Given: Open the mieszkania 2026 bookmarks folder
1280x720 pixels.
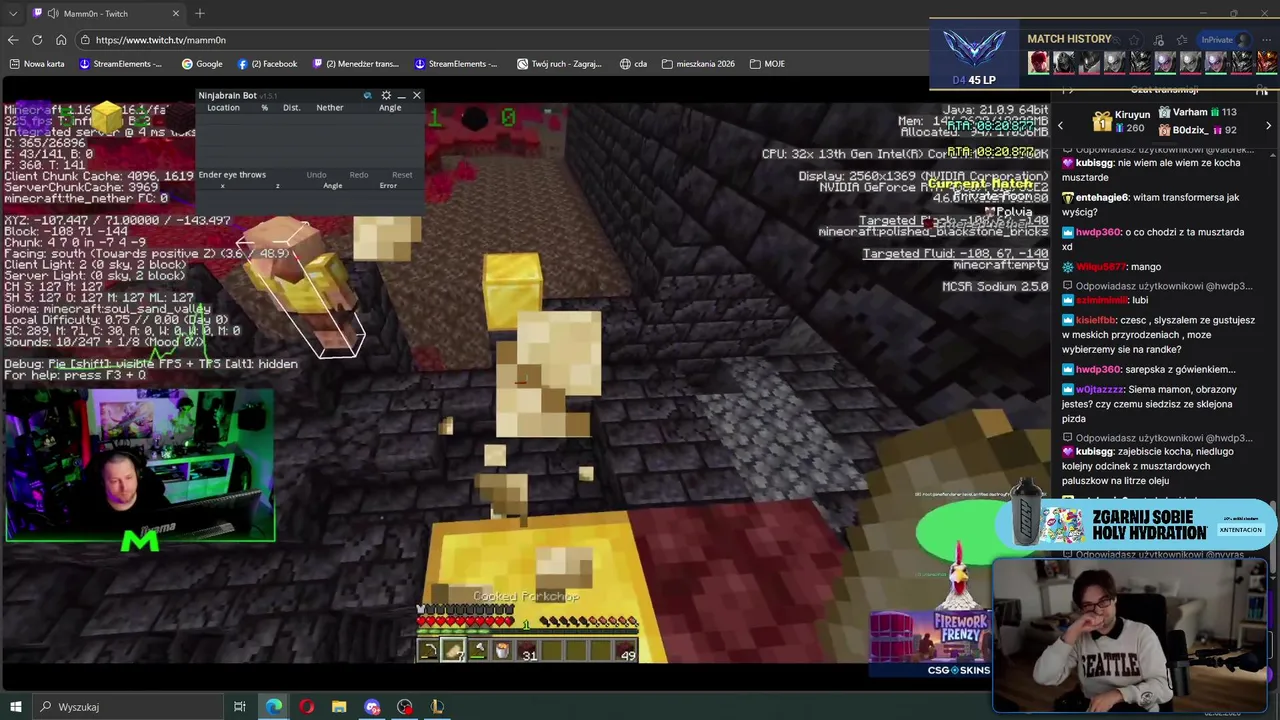Looking at the screenshot, I should click(x=698, y=64).
